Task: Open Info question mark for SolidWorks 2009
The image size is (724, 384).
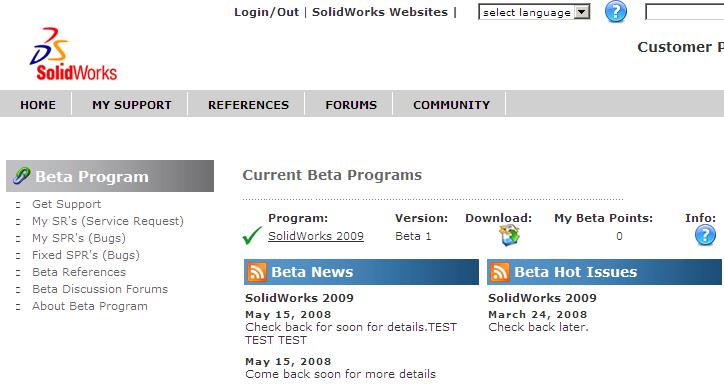Action: (705, 235)
